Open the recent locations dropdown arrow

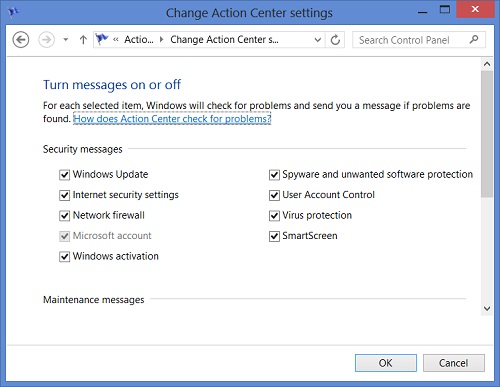click(66, 40)
